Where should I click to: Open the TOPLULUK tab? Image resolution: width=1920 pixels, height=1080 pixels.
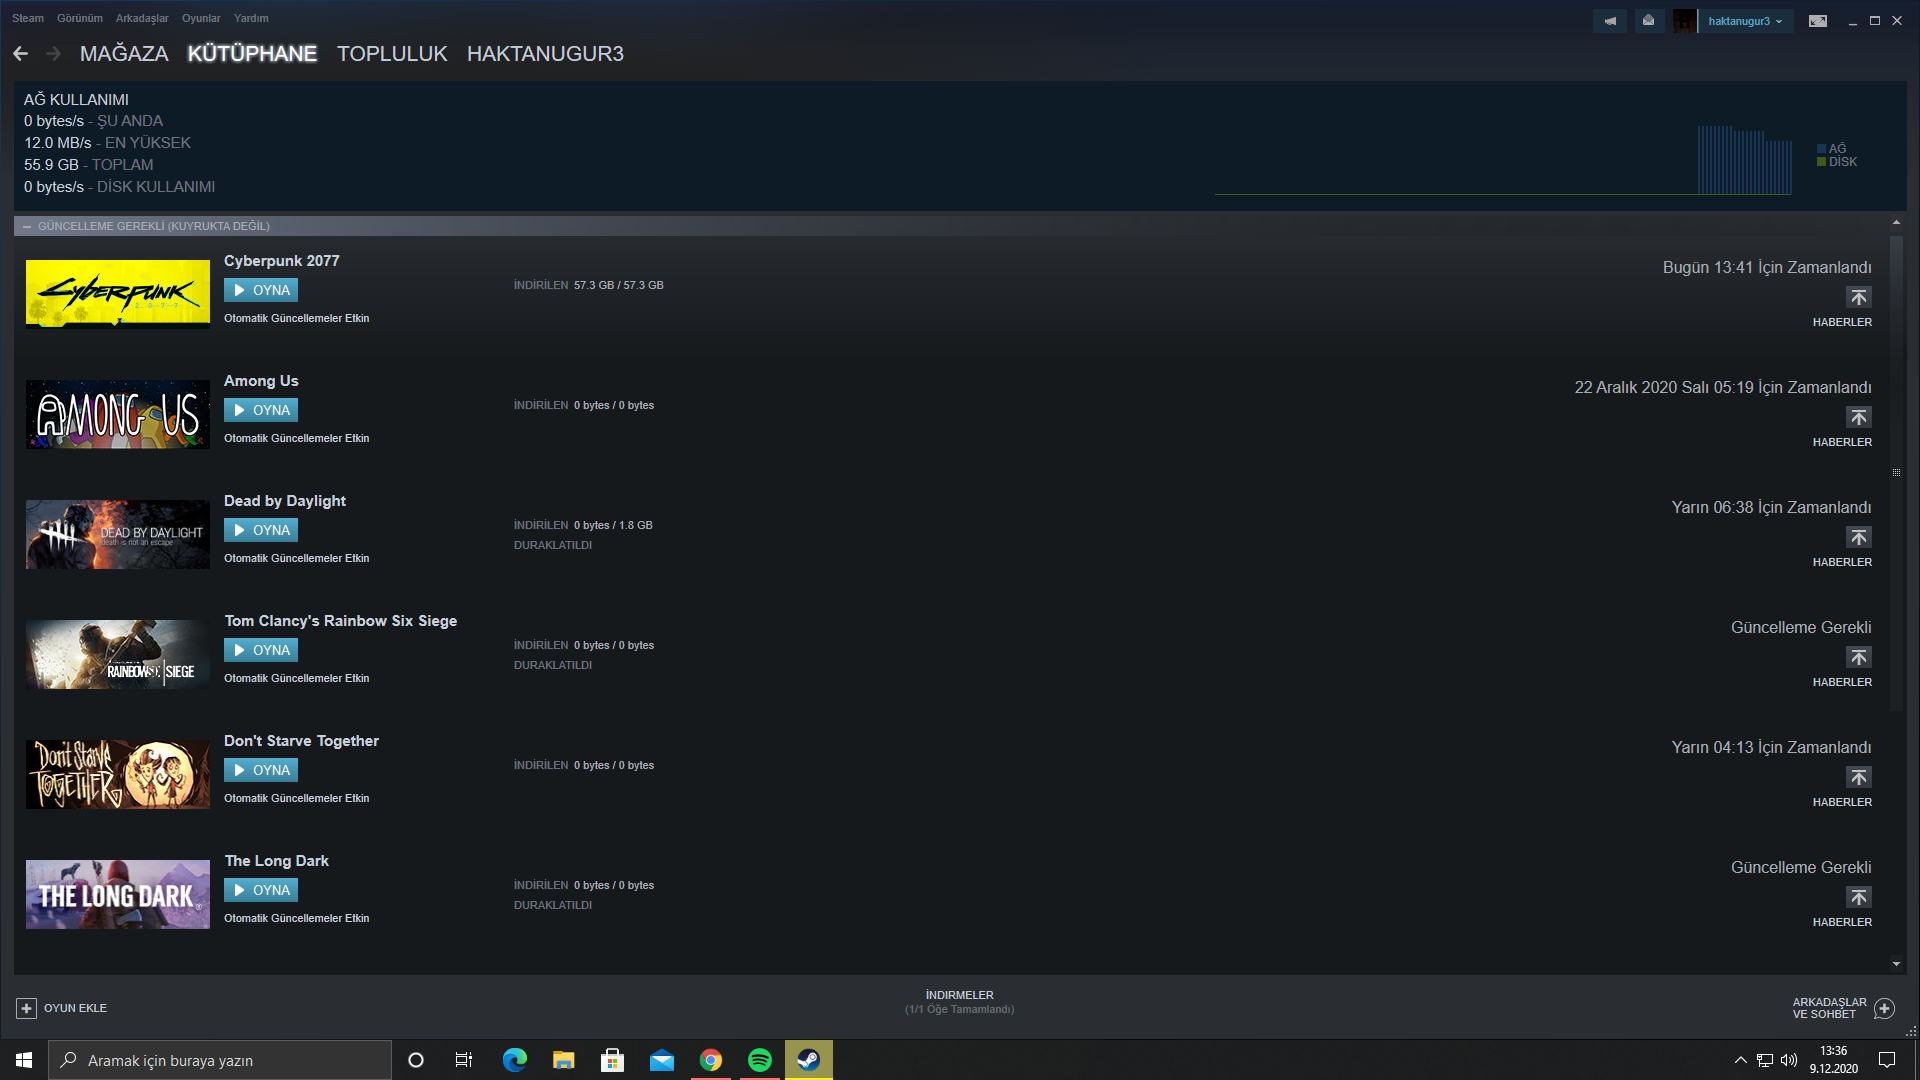tap(392, 54)
